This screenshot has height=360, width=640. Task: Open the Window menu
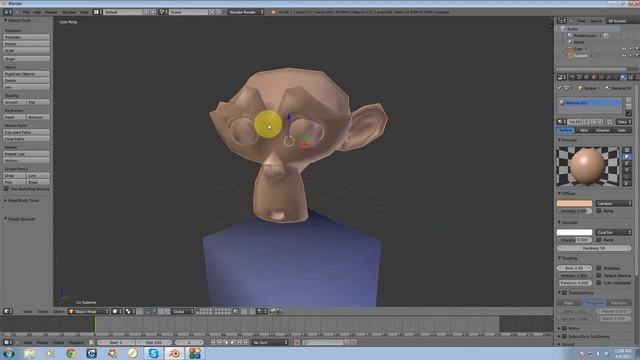69,12
